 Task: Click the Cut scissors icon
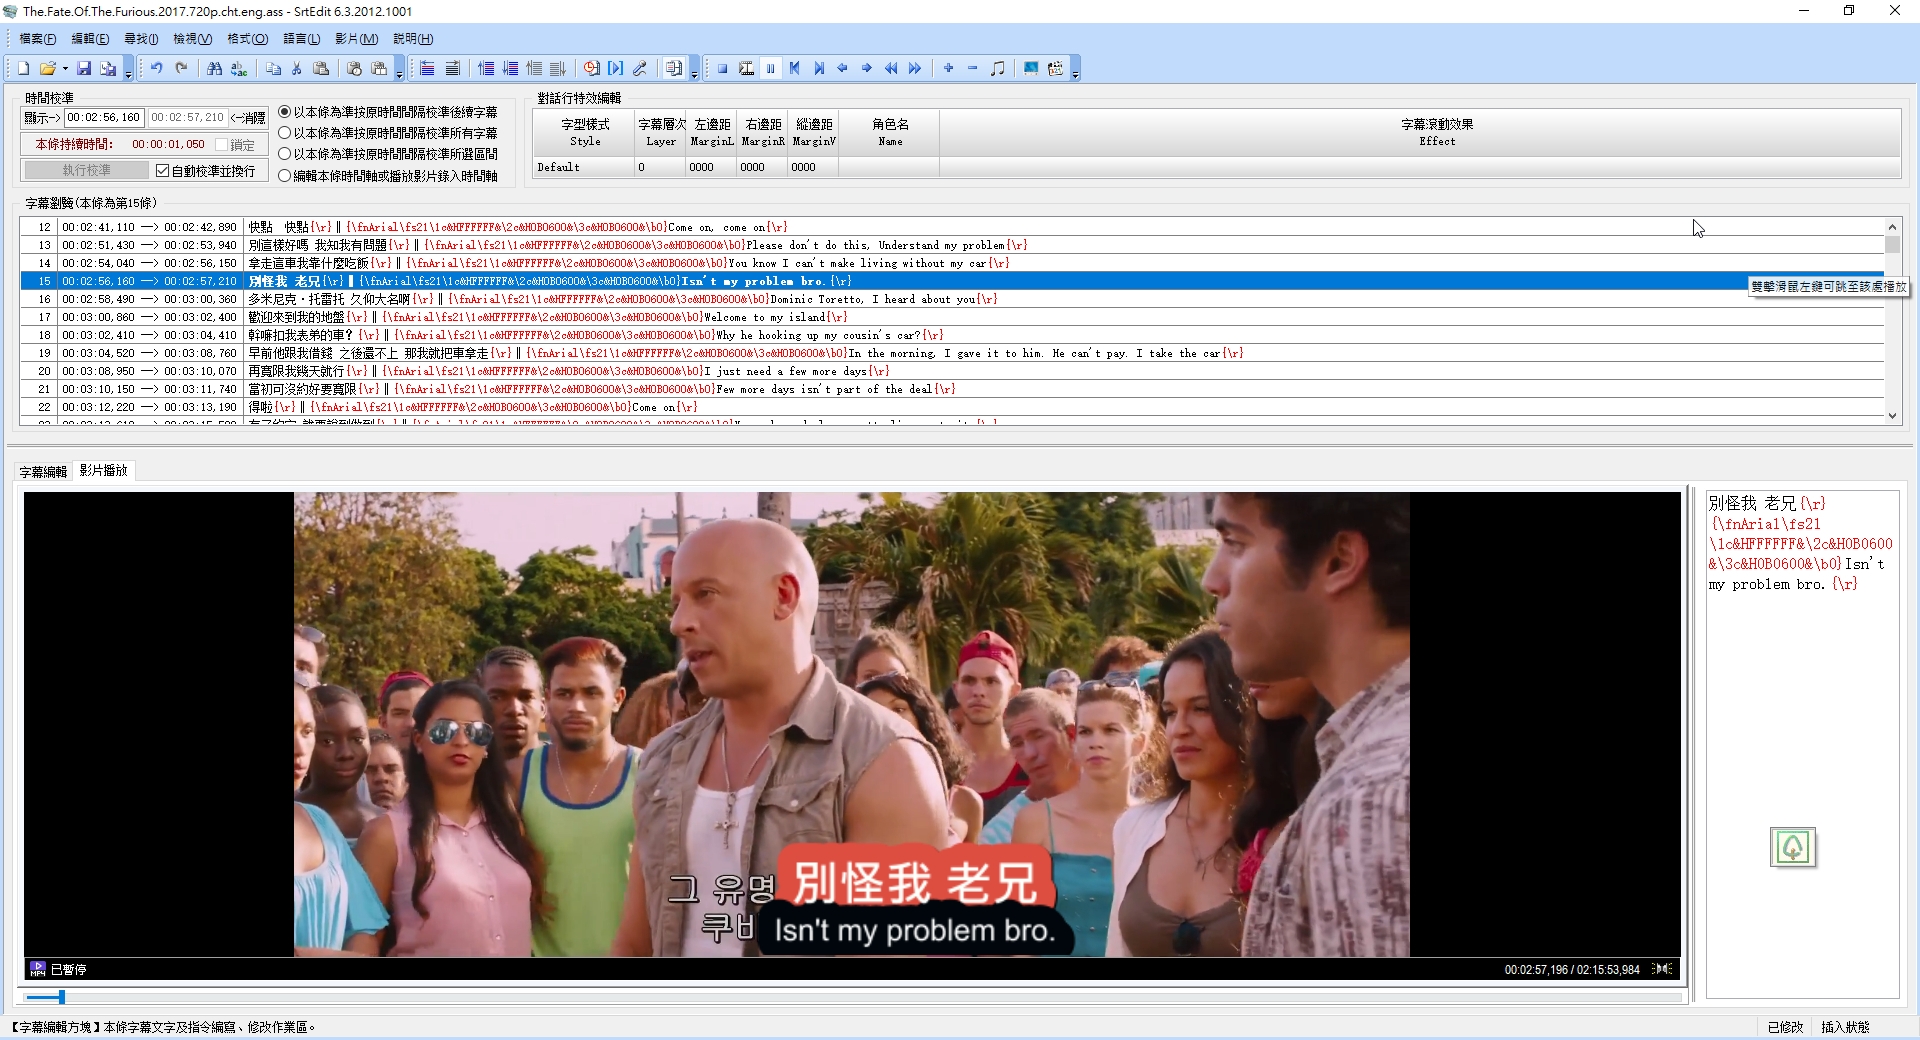pyautogui.click(x=297, y=68)
